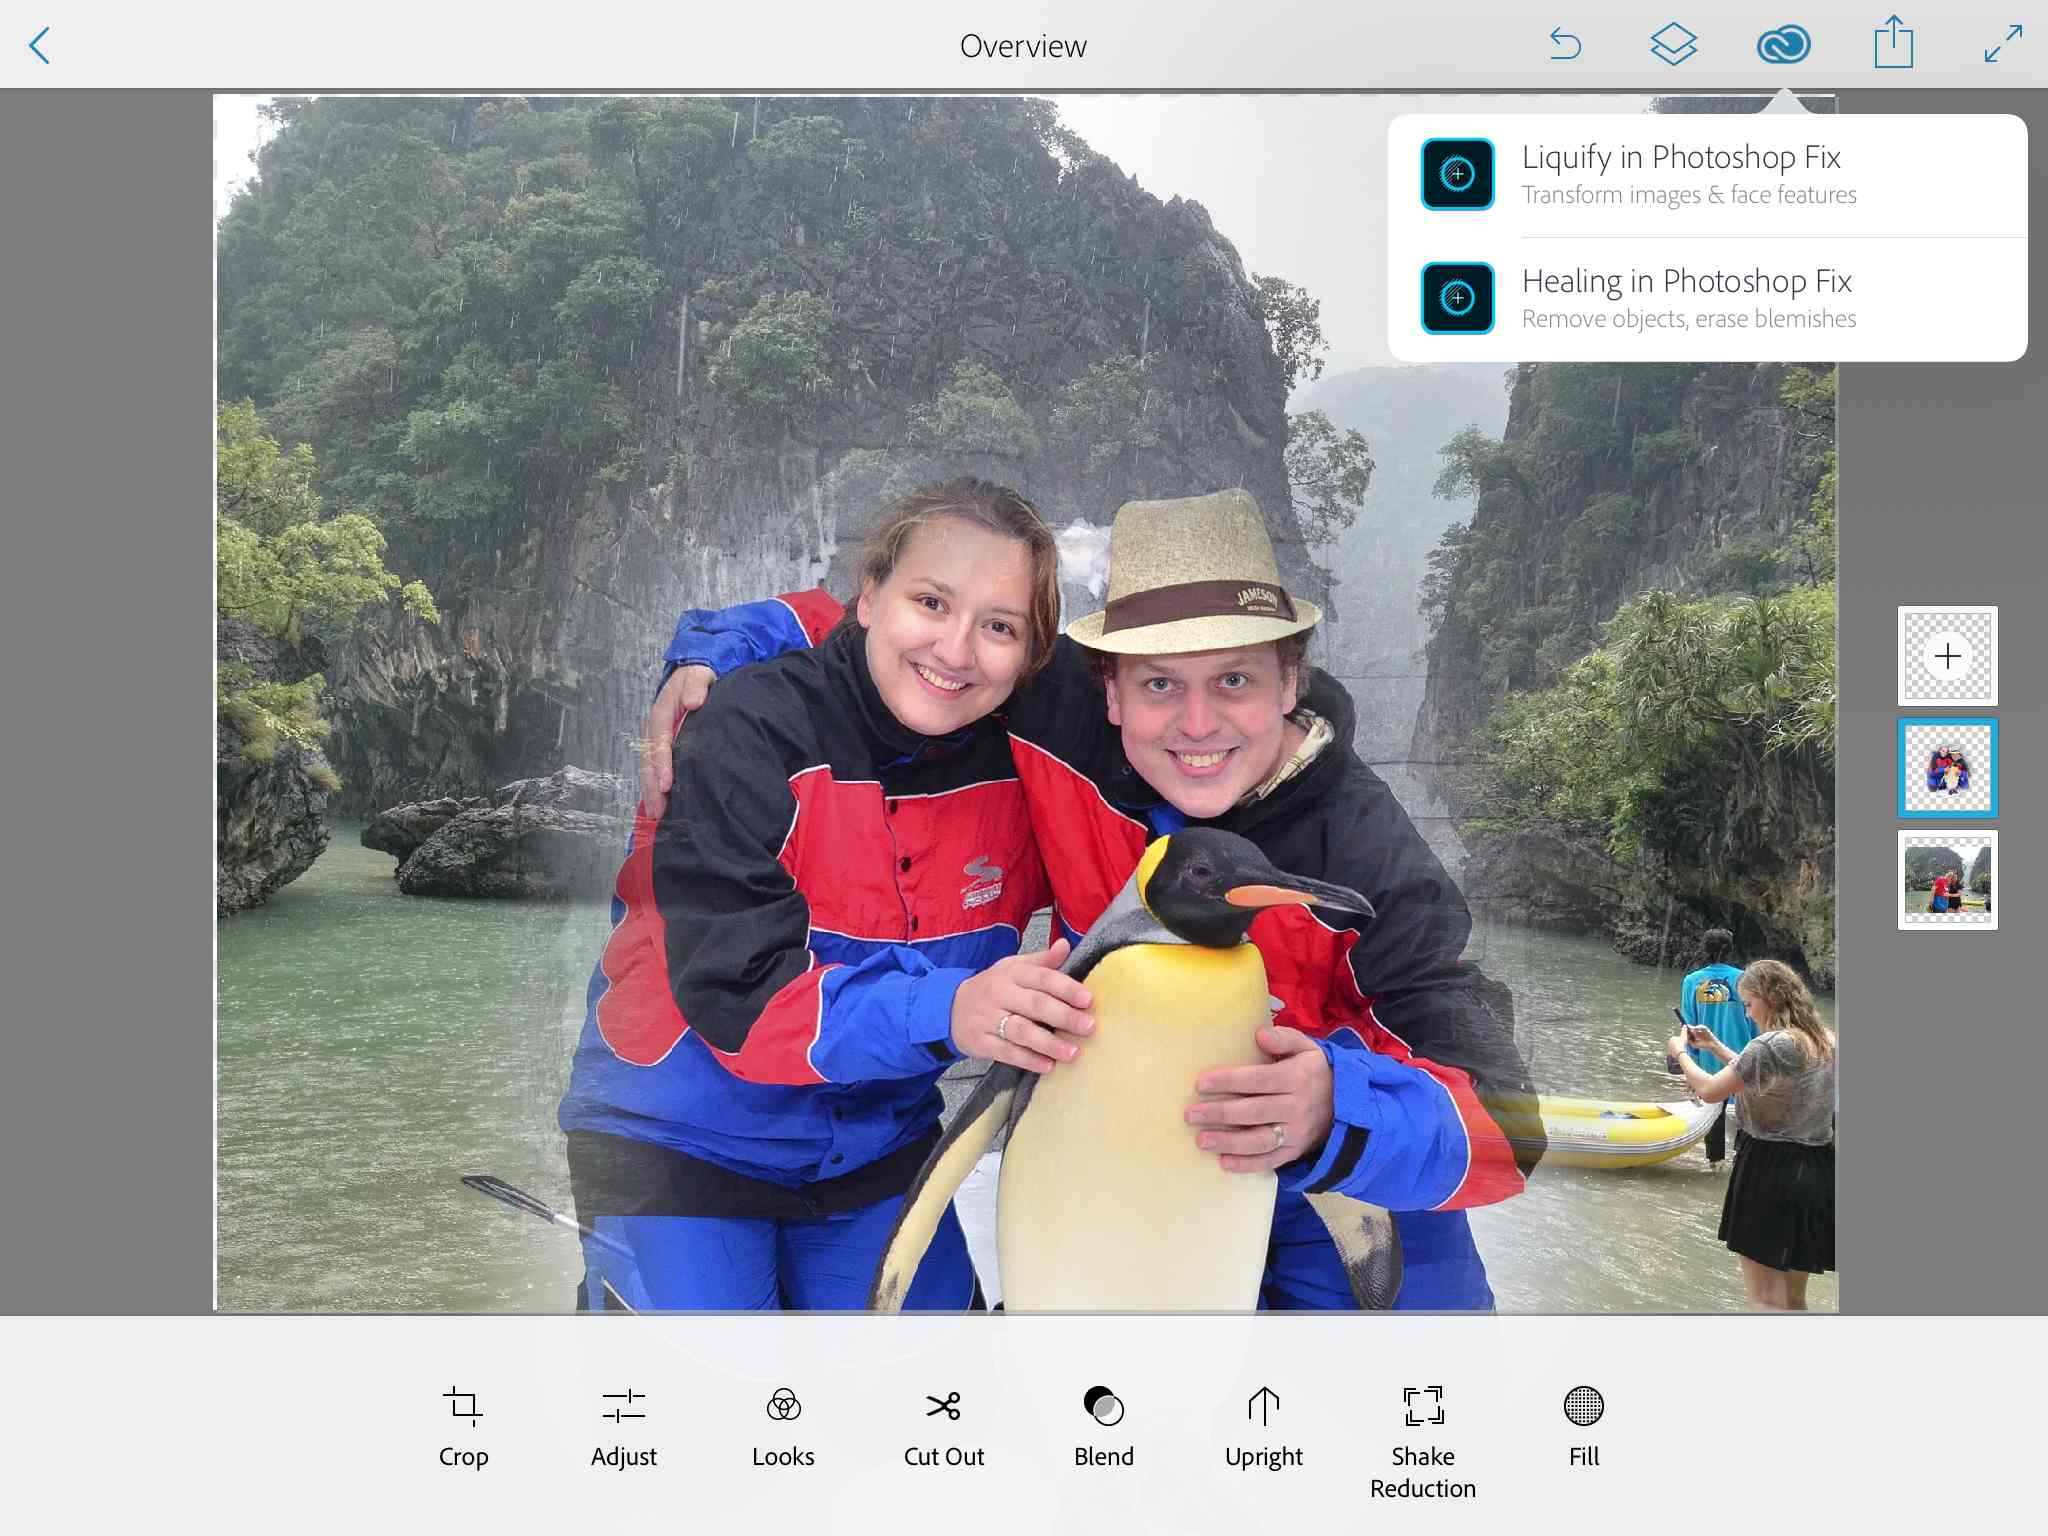Add a new layer with plus thumbnail
The image size is (2048, 1536).
tap(1947, 656)
